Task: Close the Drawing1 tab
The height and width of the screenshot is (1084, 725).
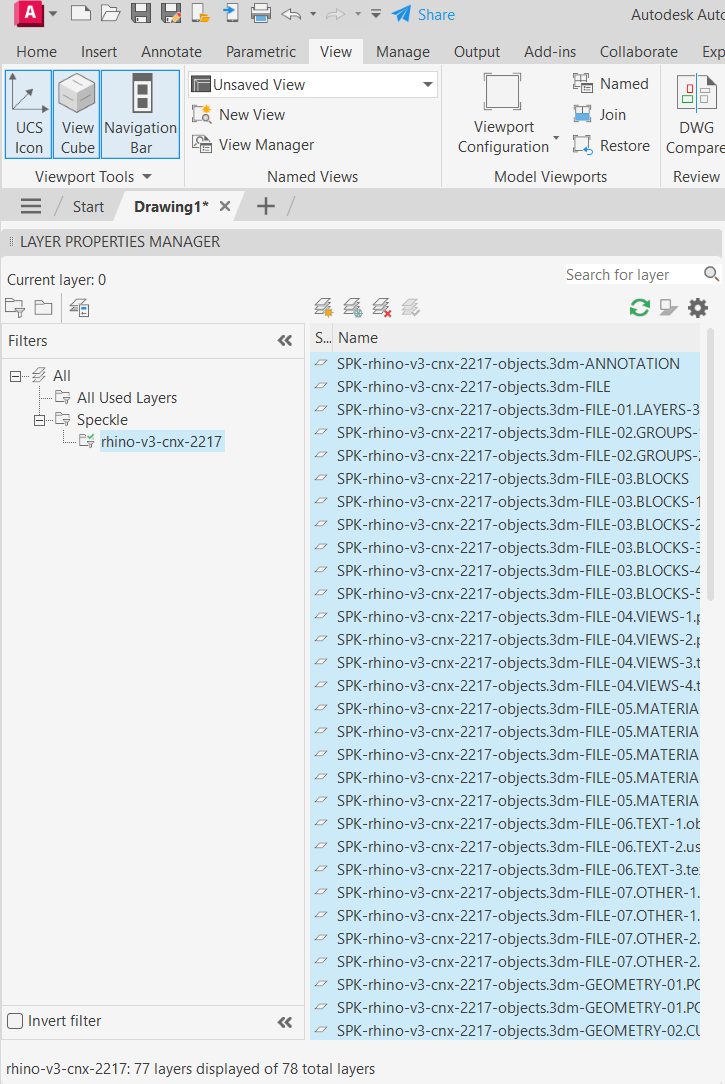Action: [x=225, y=206]
